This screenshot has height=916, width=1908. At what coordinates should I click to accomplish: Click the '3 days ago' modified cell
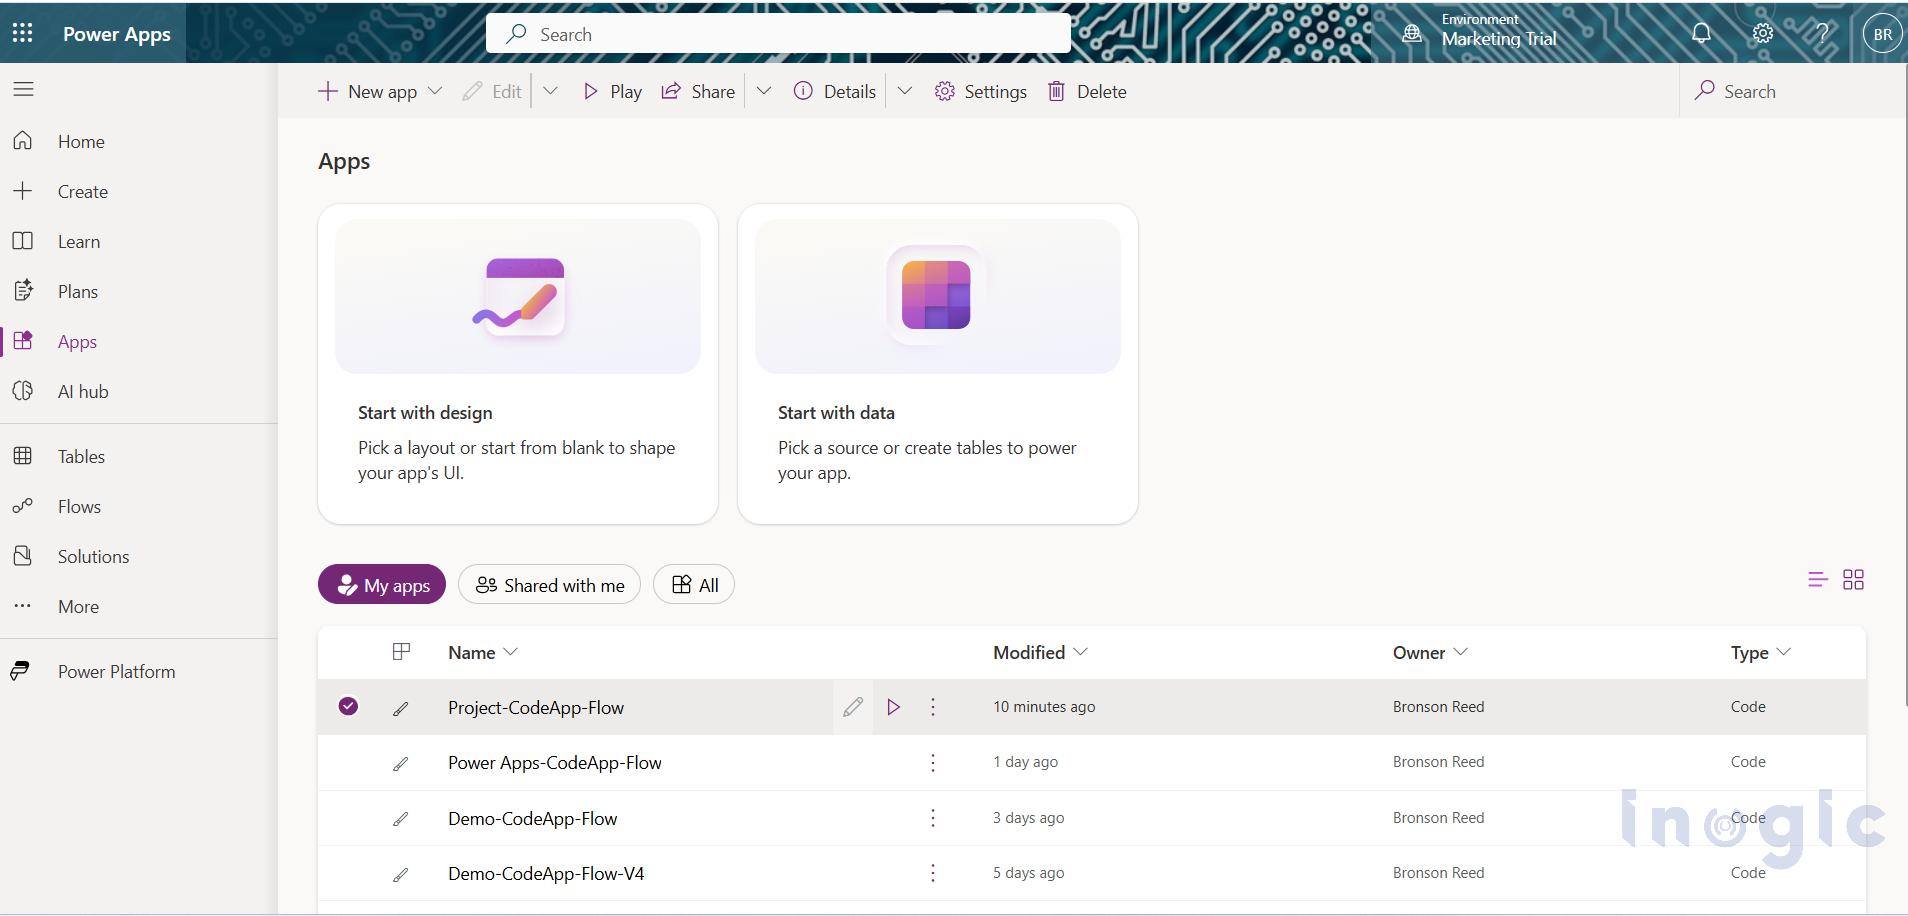tap(1028, 818)
